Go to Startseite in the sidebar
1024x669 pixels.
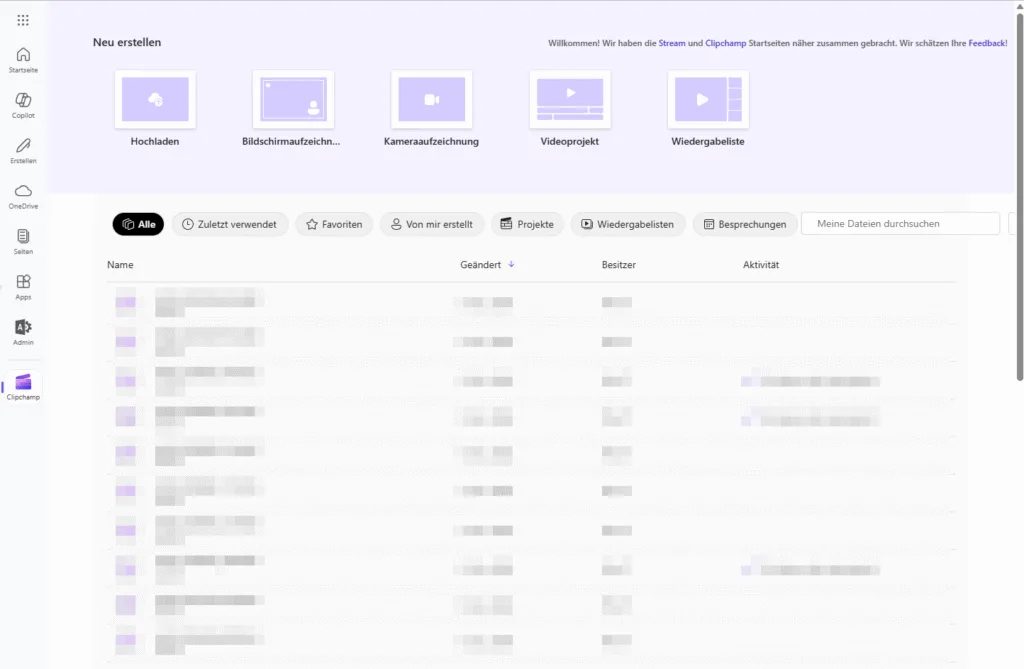(x=23, y=59)
